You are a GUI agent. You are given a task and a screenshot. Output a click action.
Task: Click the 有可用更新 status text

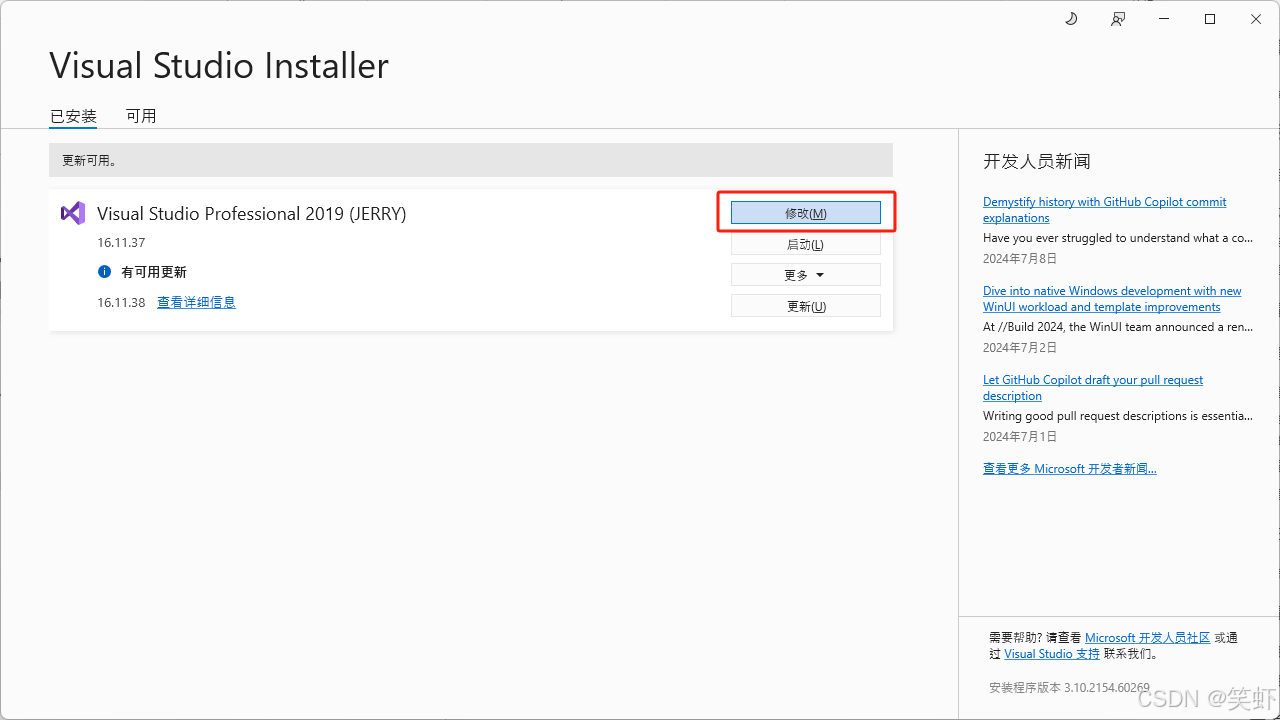pos(154,272)
